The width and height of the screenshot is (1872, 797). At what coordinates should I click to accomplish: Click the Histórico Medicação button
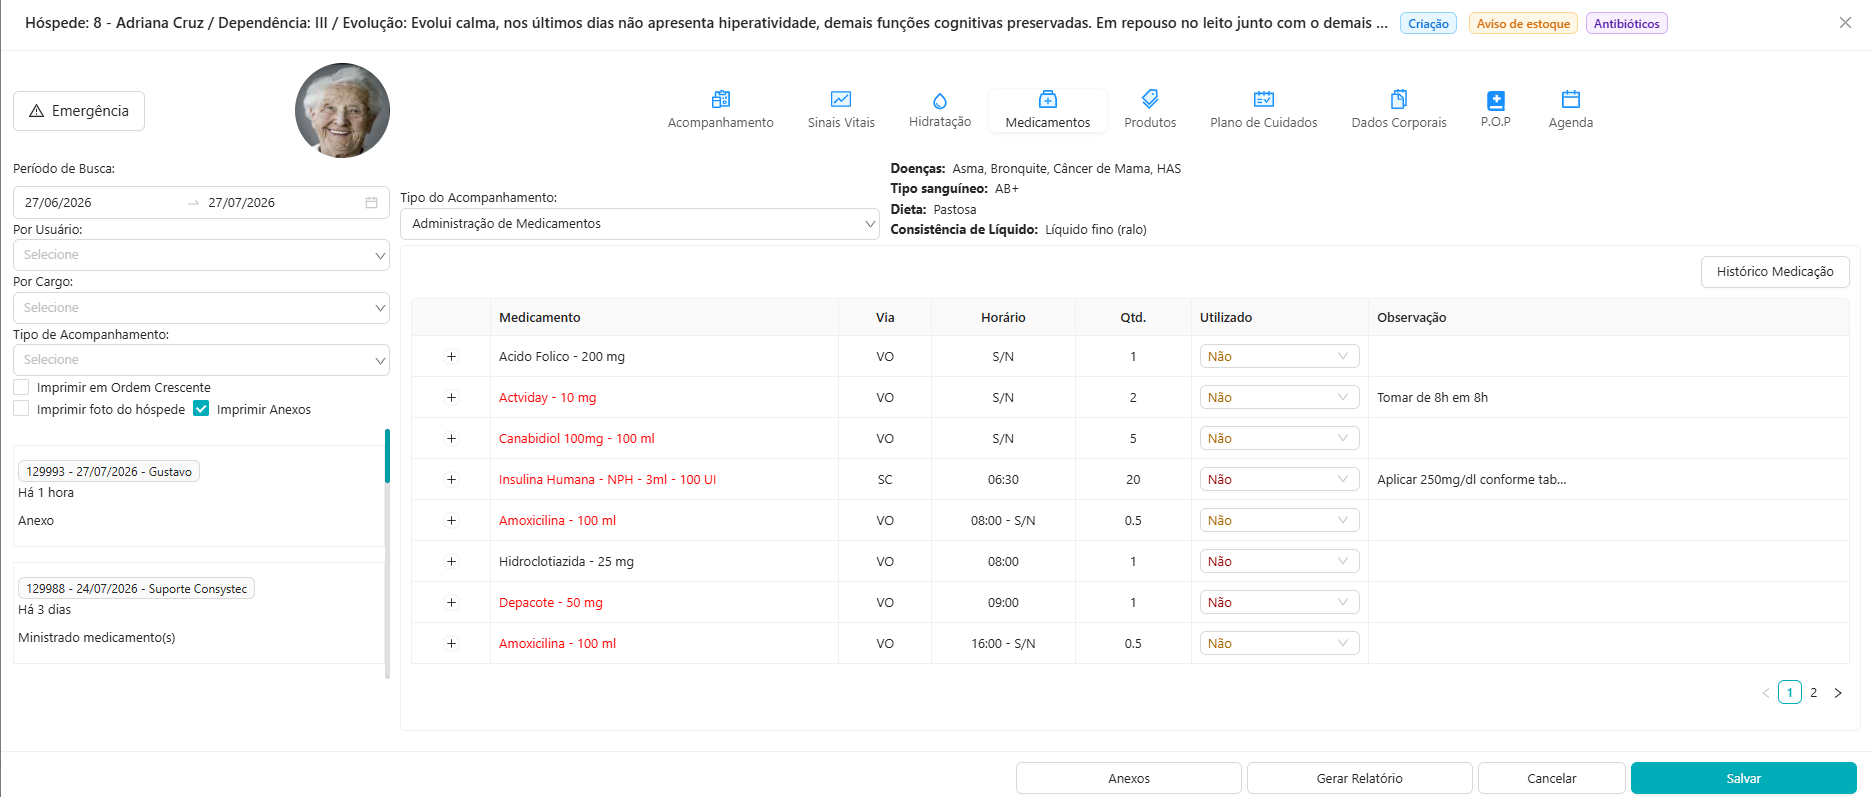click(1775, 272)
